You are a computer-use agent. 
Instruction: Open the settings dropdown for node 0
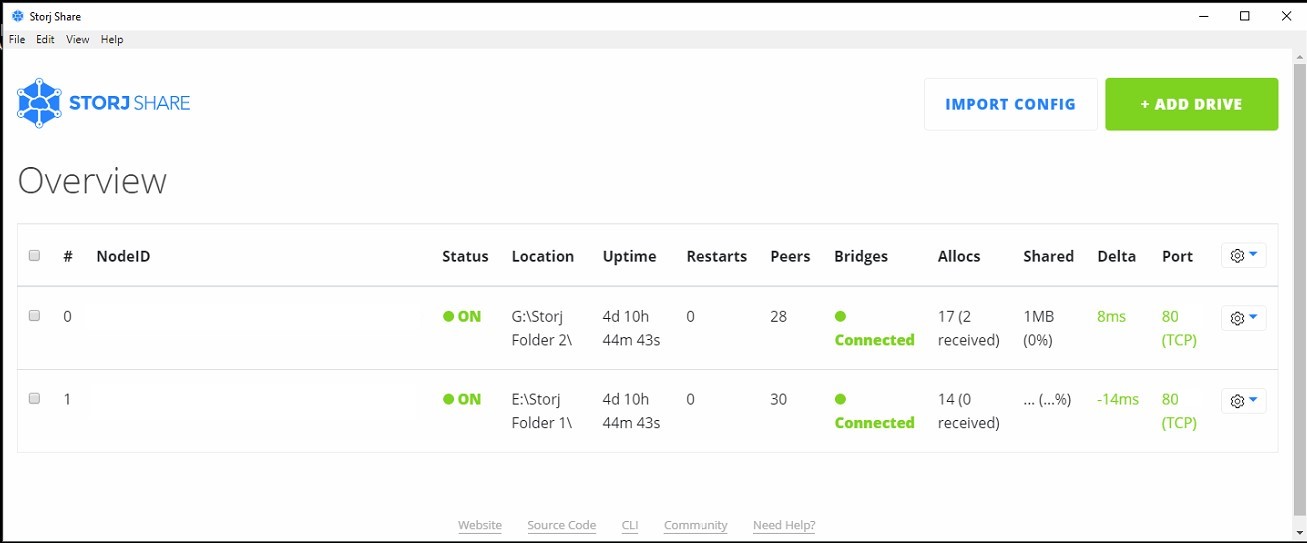(1244, 318)
